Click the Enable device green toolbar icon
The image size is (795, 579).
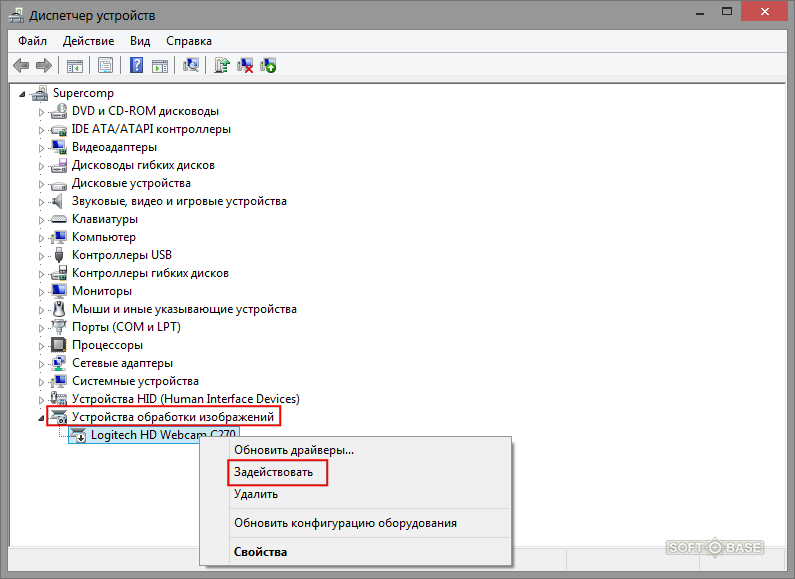(268, 65)
